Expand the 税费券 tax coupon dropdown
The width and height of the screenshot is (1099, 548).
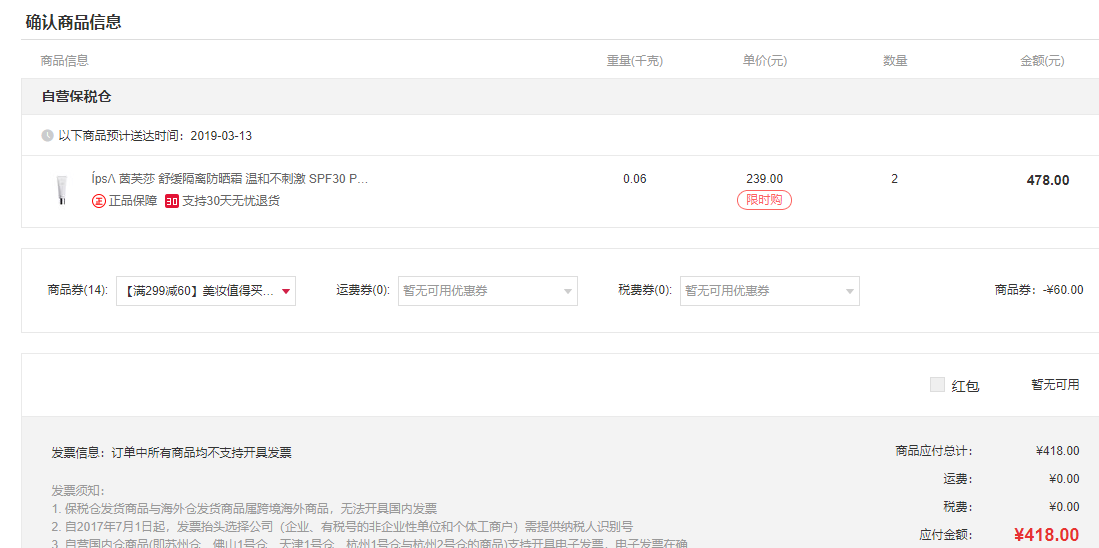coord(769,291)
